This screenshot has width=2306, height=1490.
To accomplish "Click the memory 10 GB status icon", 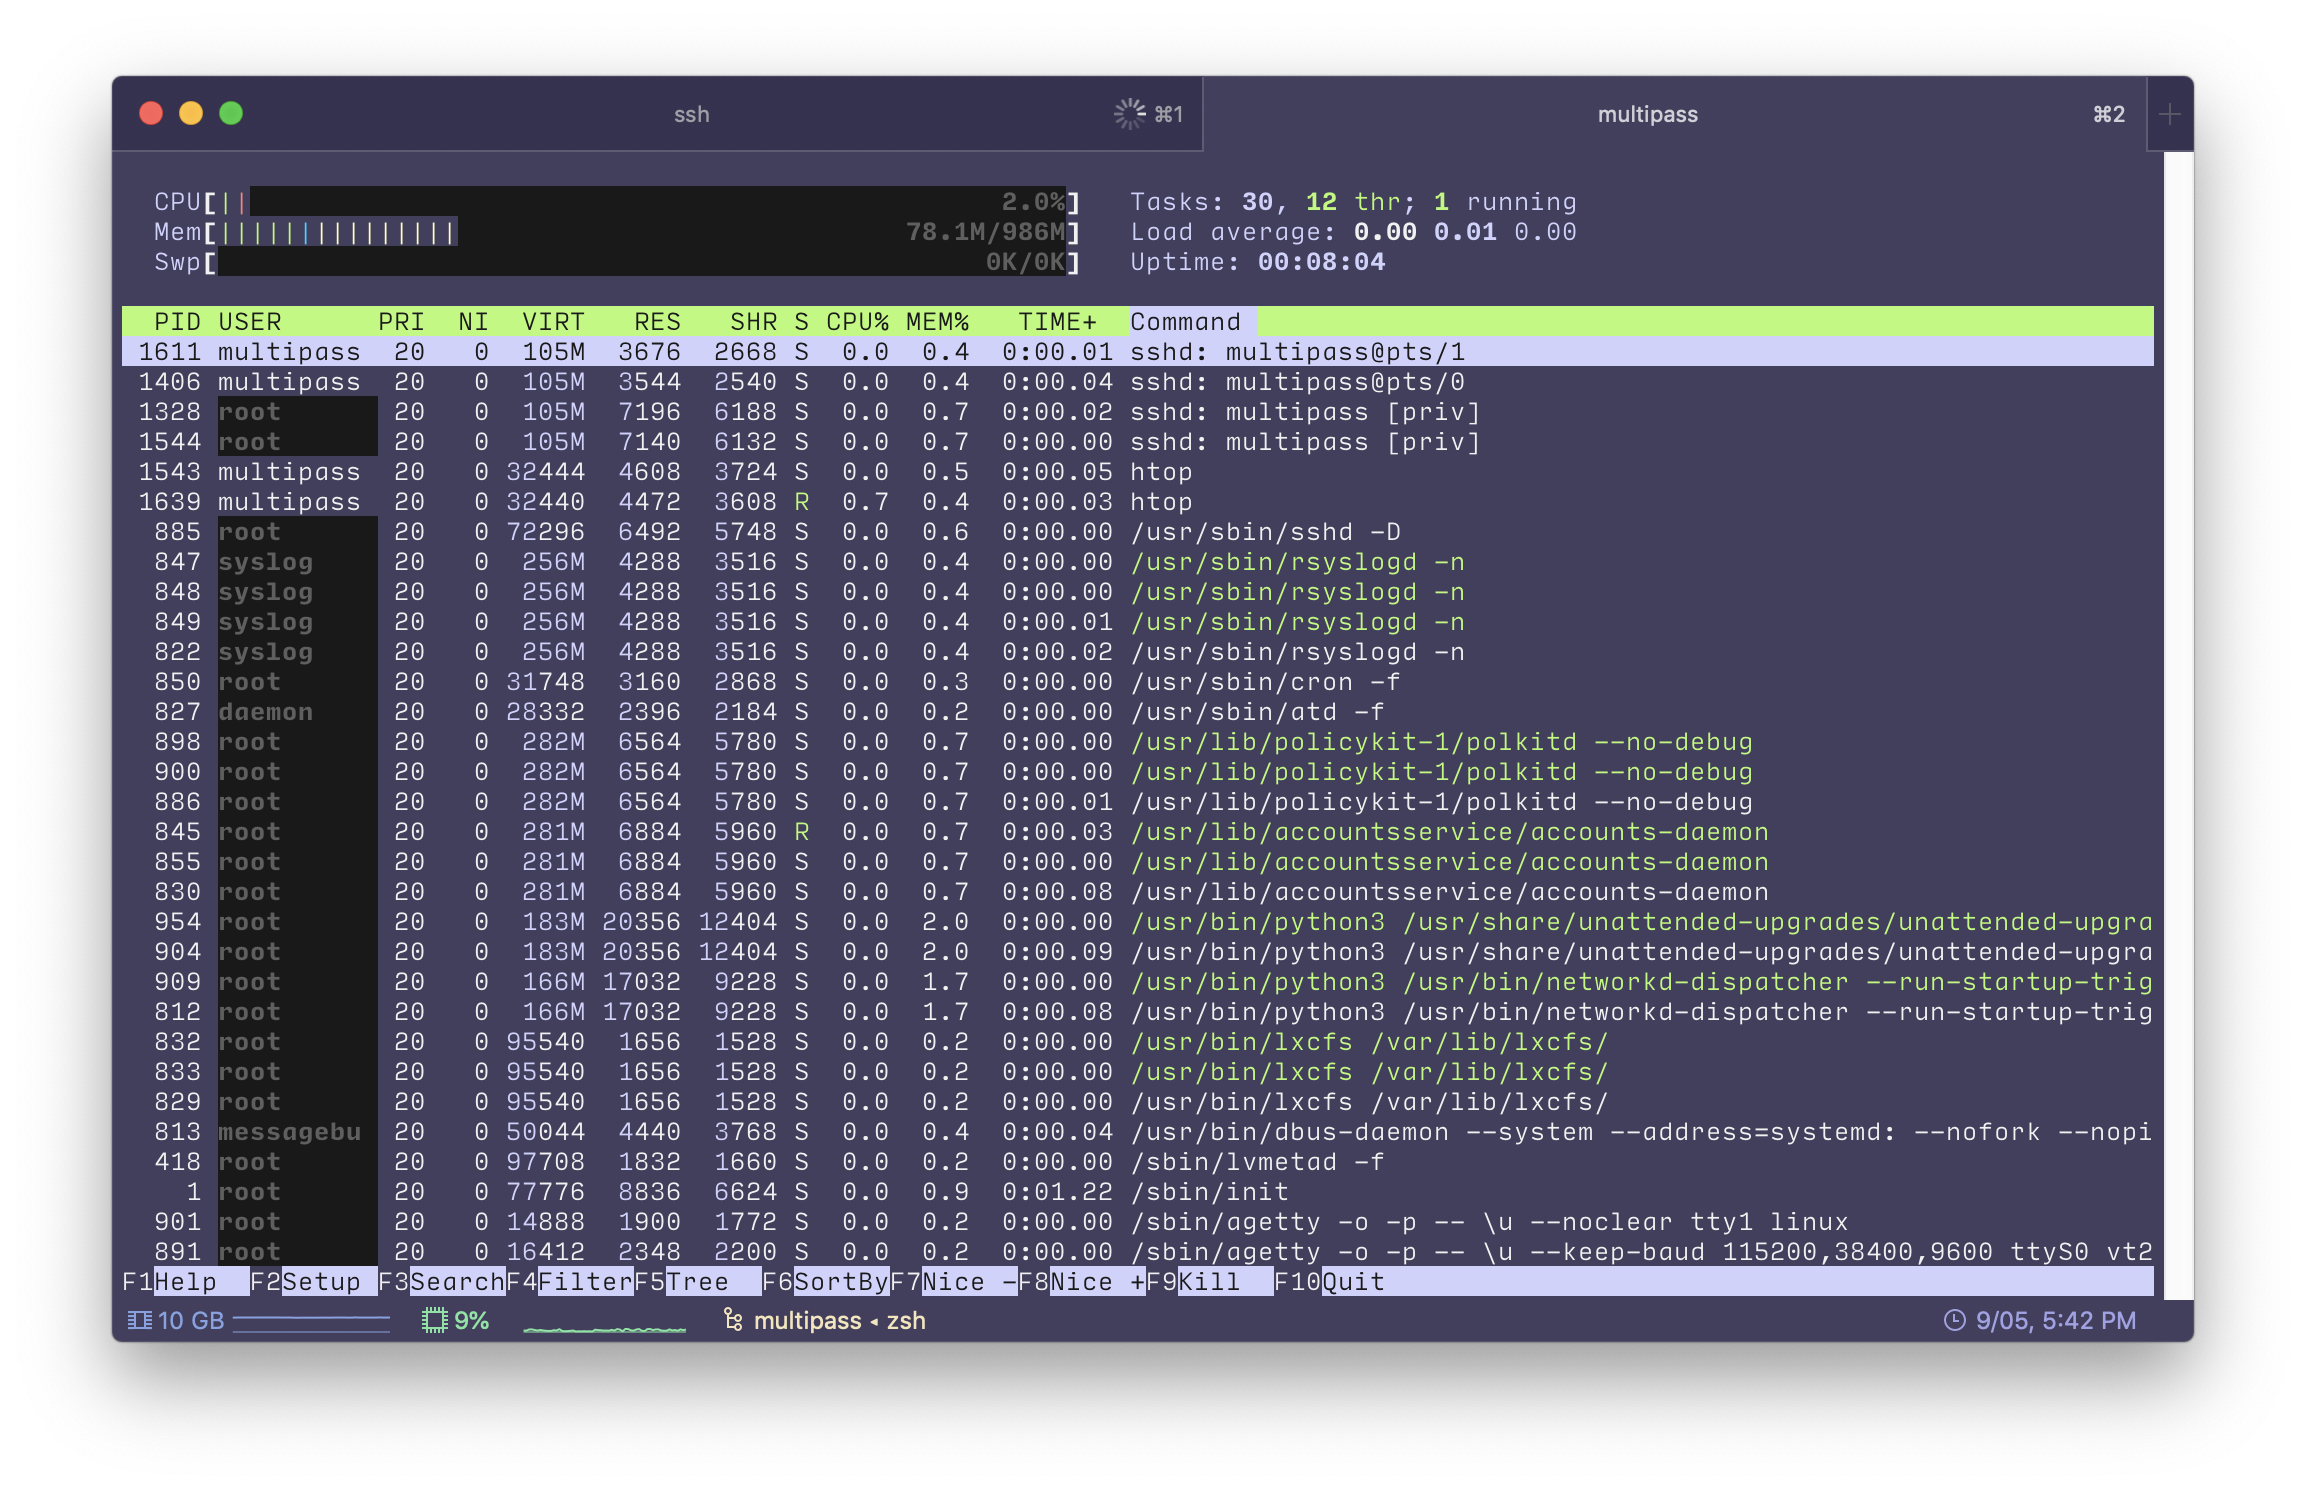I will click(x=140, y=1321).
